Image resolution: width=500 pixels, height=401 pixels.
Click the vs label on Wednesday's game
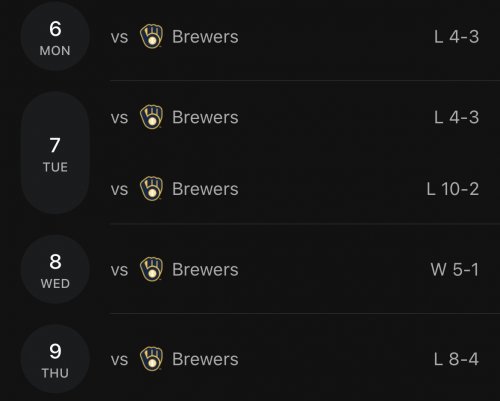119,270
